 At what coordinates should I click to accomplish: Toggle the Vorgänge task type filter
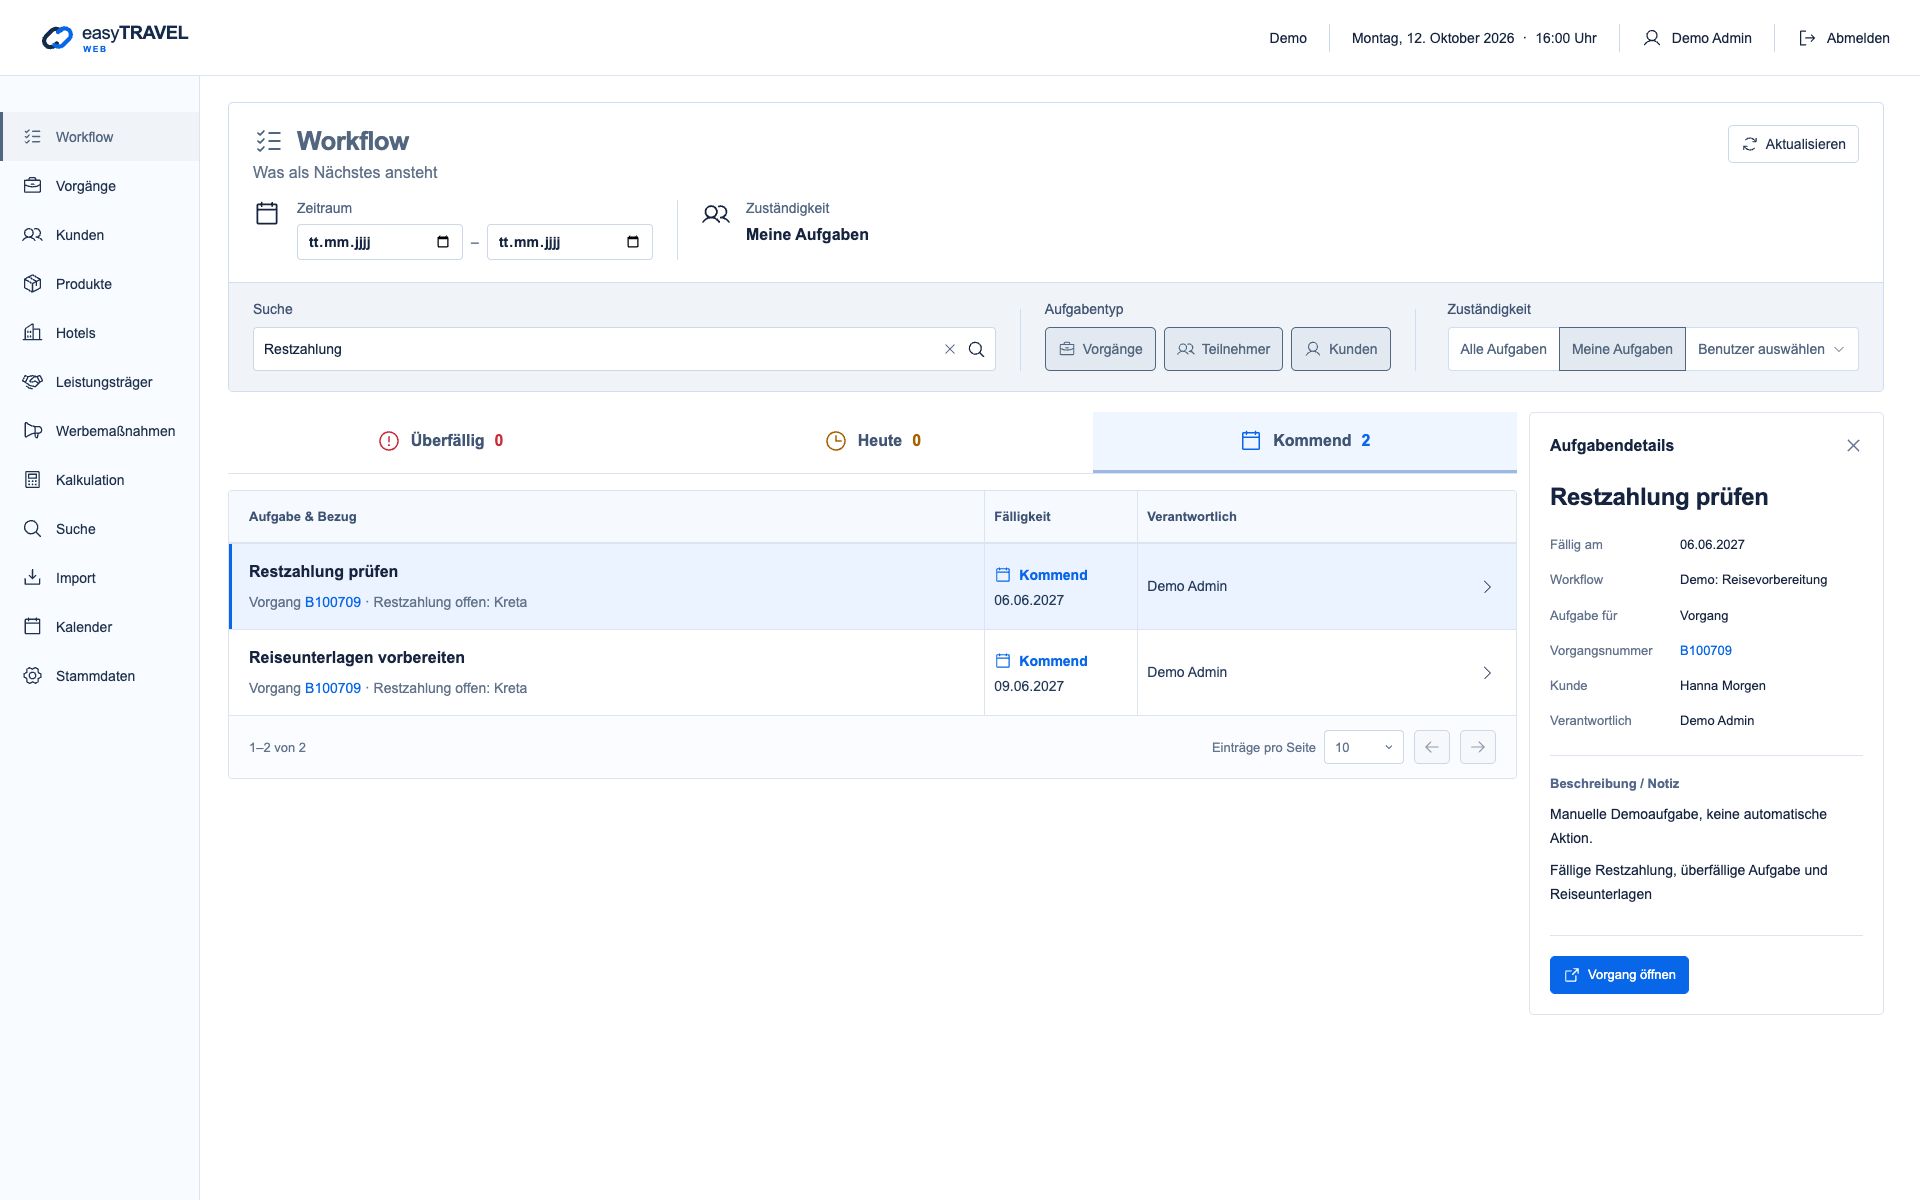1100,349
